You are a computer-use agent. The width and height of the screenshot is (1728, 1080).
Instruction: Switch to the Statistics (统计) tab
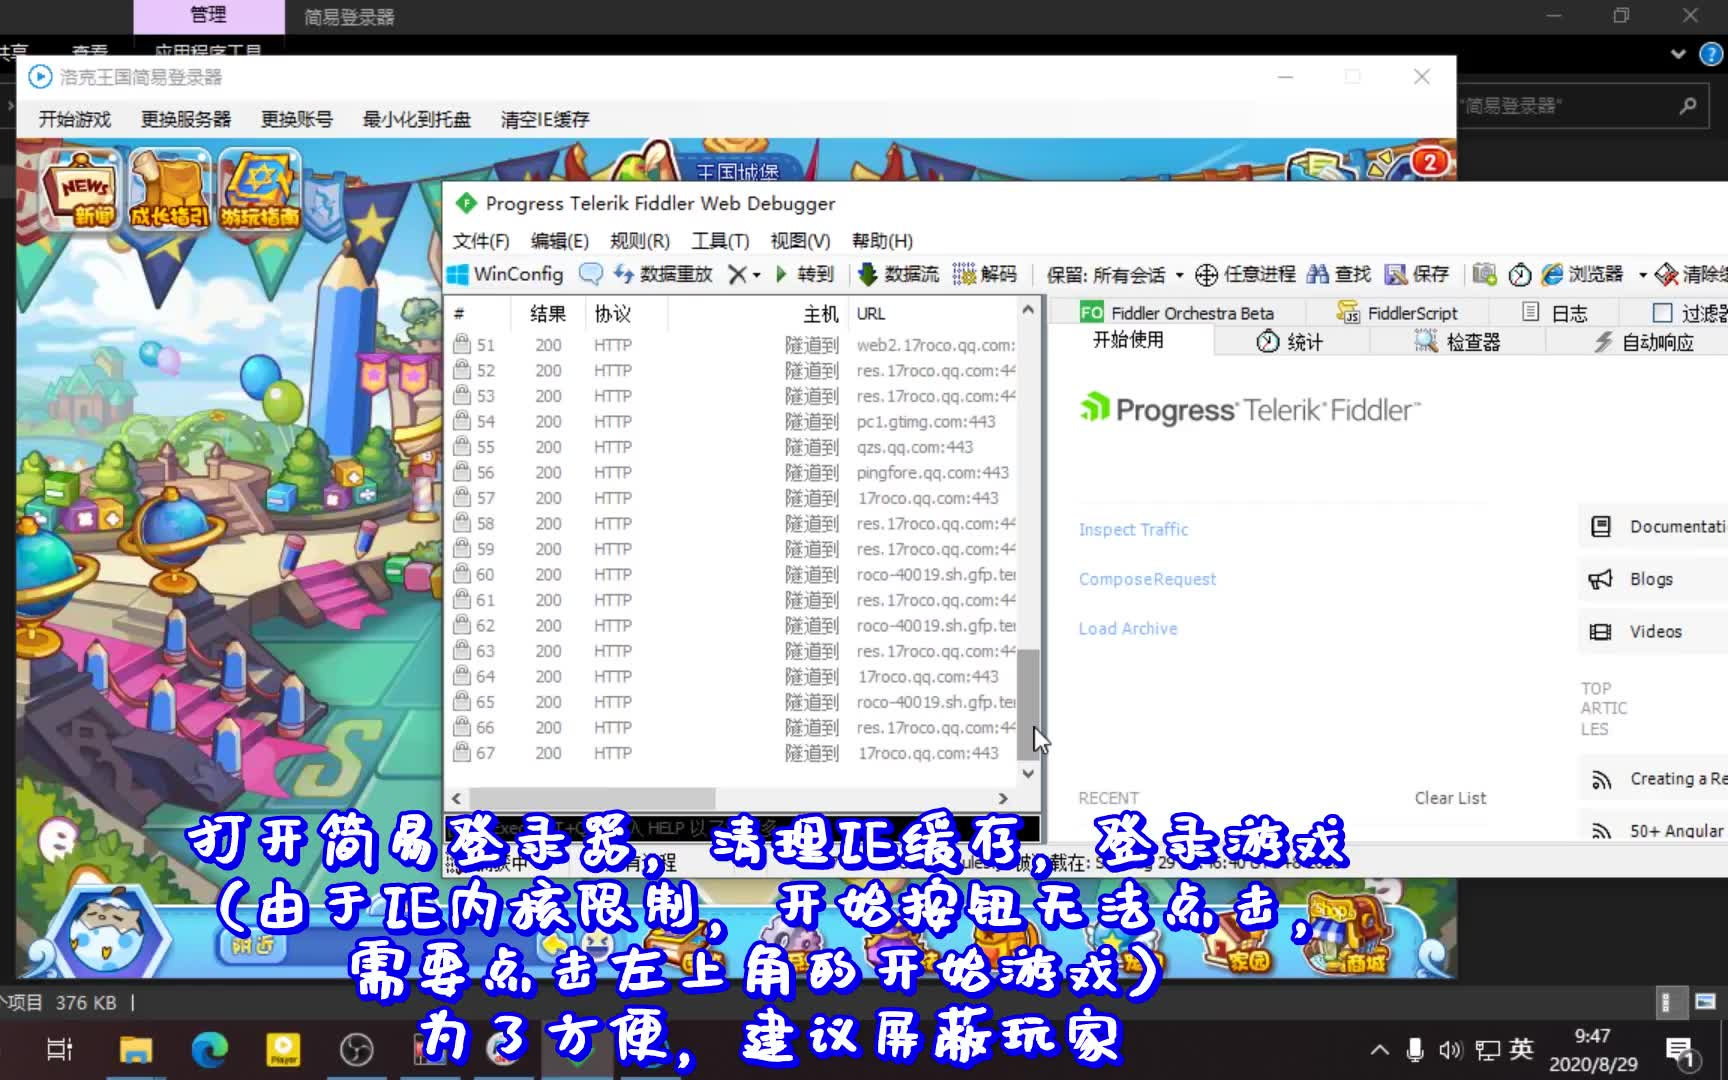tap(1290, 342)
